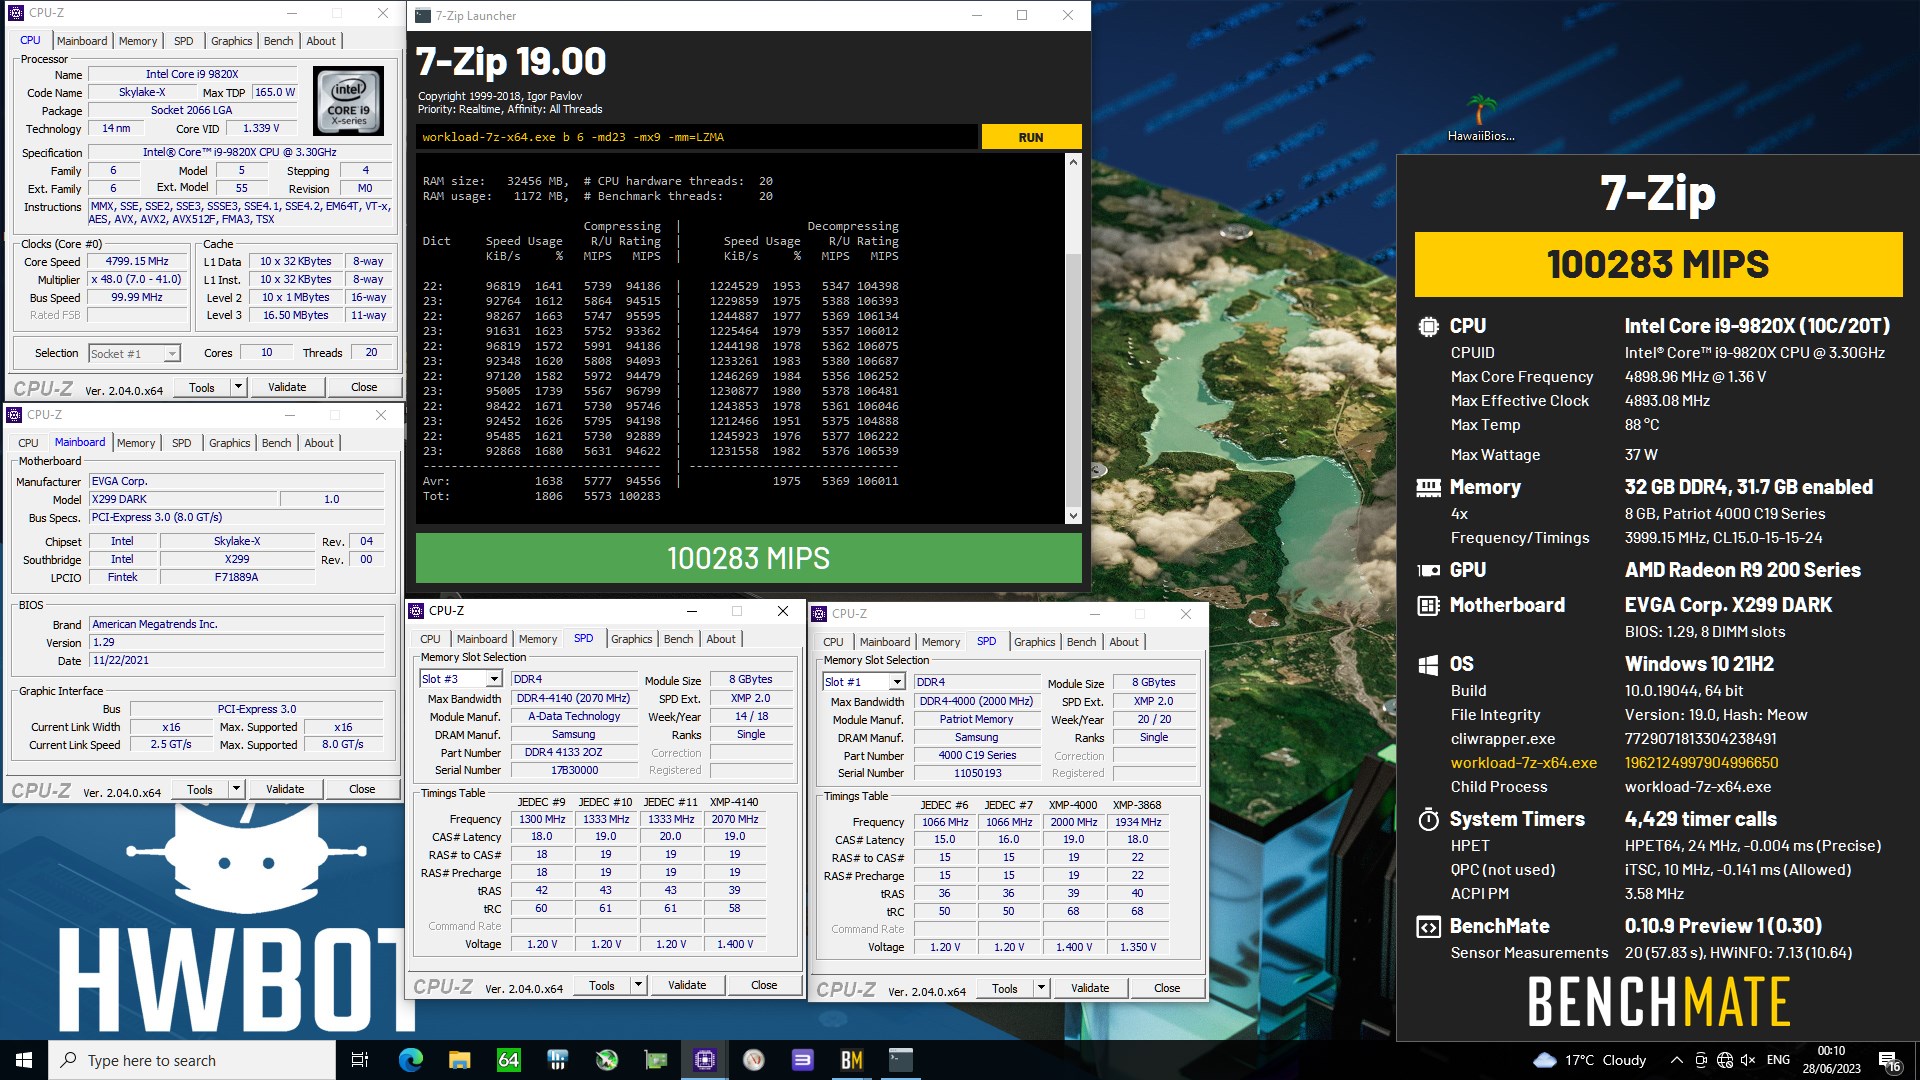Click the green 100283 MIPS result bar
1920x1080 pixels.
[748, 558]
